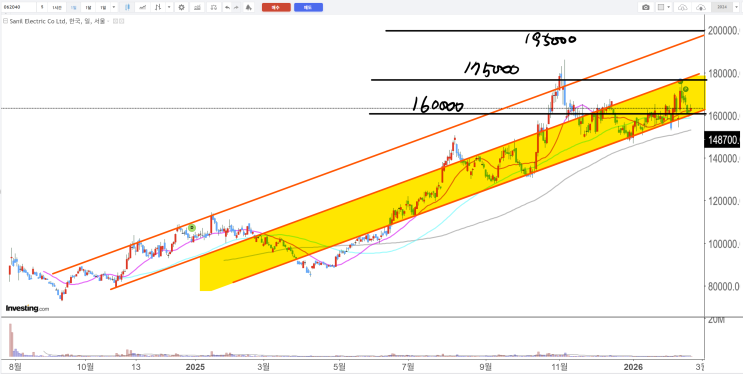Select the 1-day interval tab
Viewport: 743px width, 374px height.
[x=73, y=7]
